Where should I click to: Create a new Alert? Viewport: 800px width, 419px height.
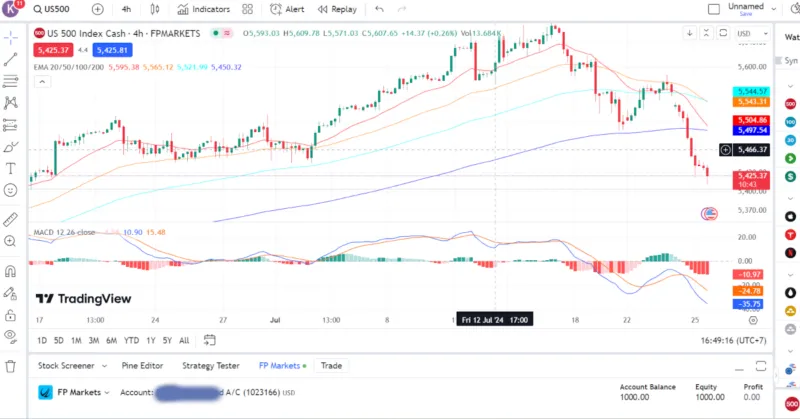(x=287, y=9)
